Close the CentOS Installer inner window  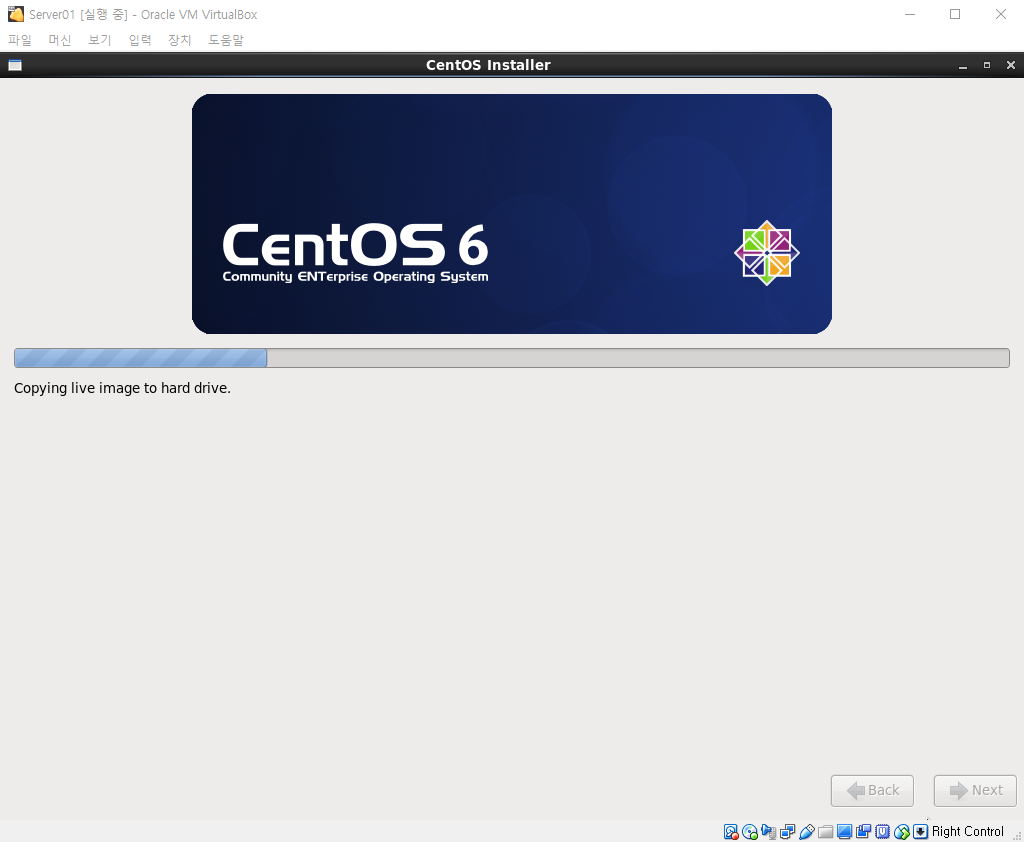(x=1011, y=65)
